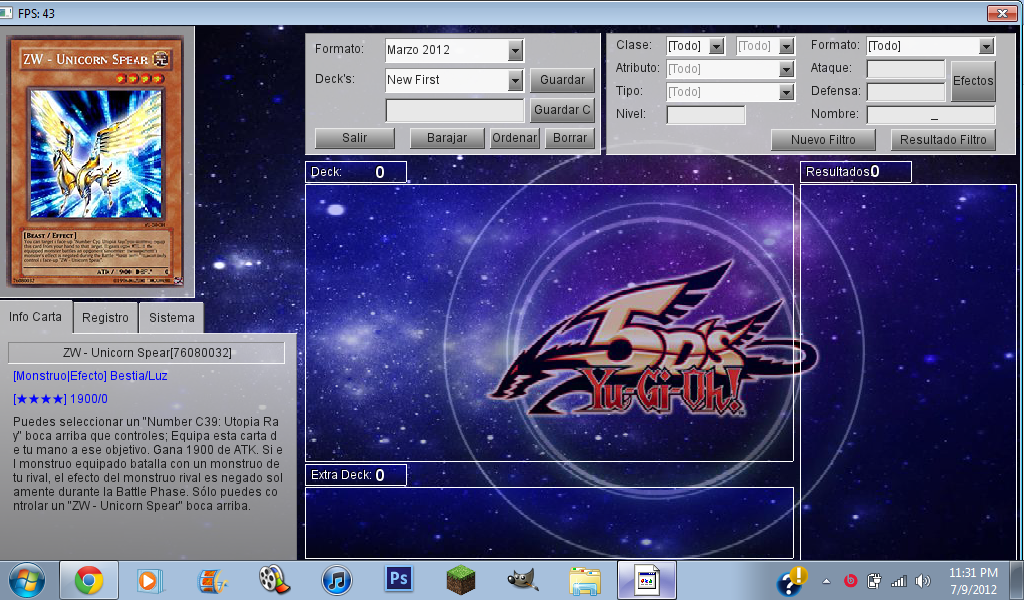Screen dimensions: 1024x600
Task: Close the game window
Action: tap(1002, 12)
